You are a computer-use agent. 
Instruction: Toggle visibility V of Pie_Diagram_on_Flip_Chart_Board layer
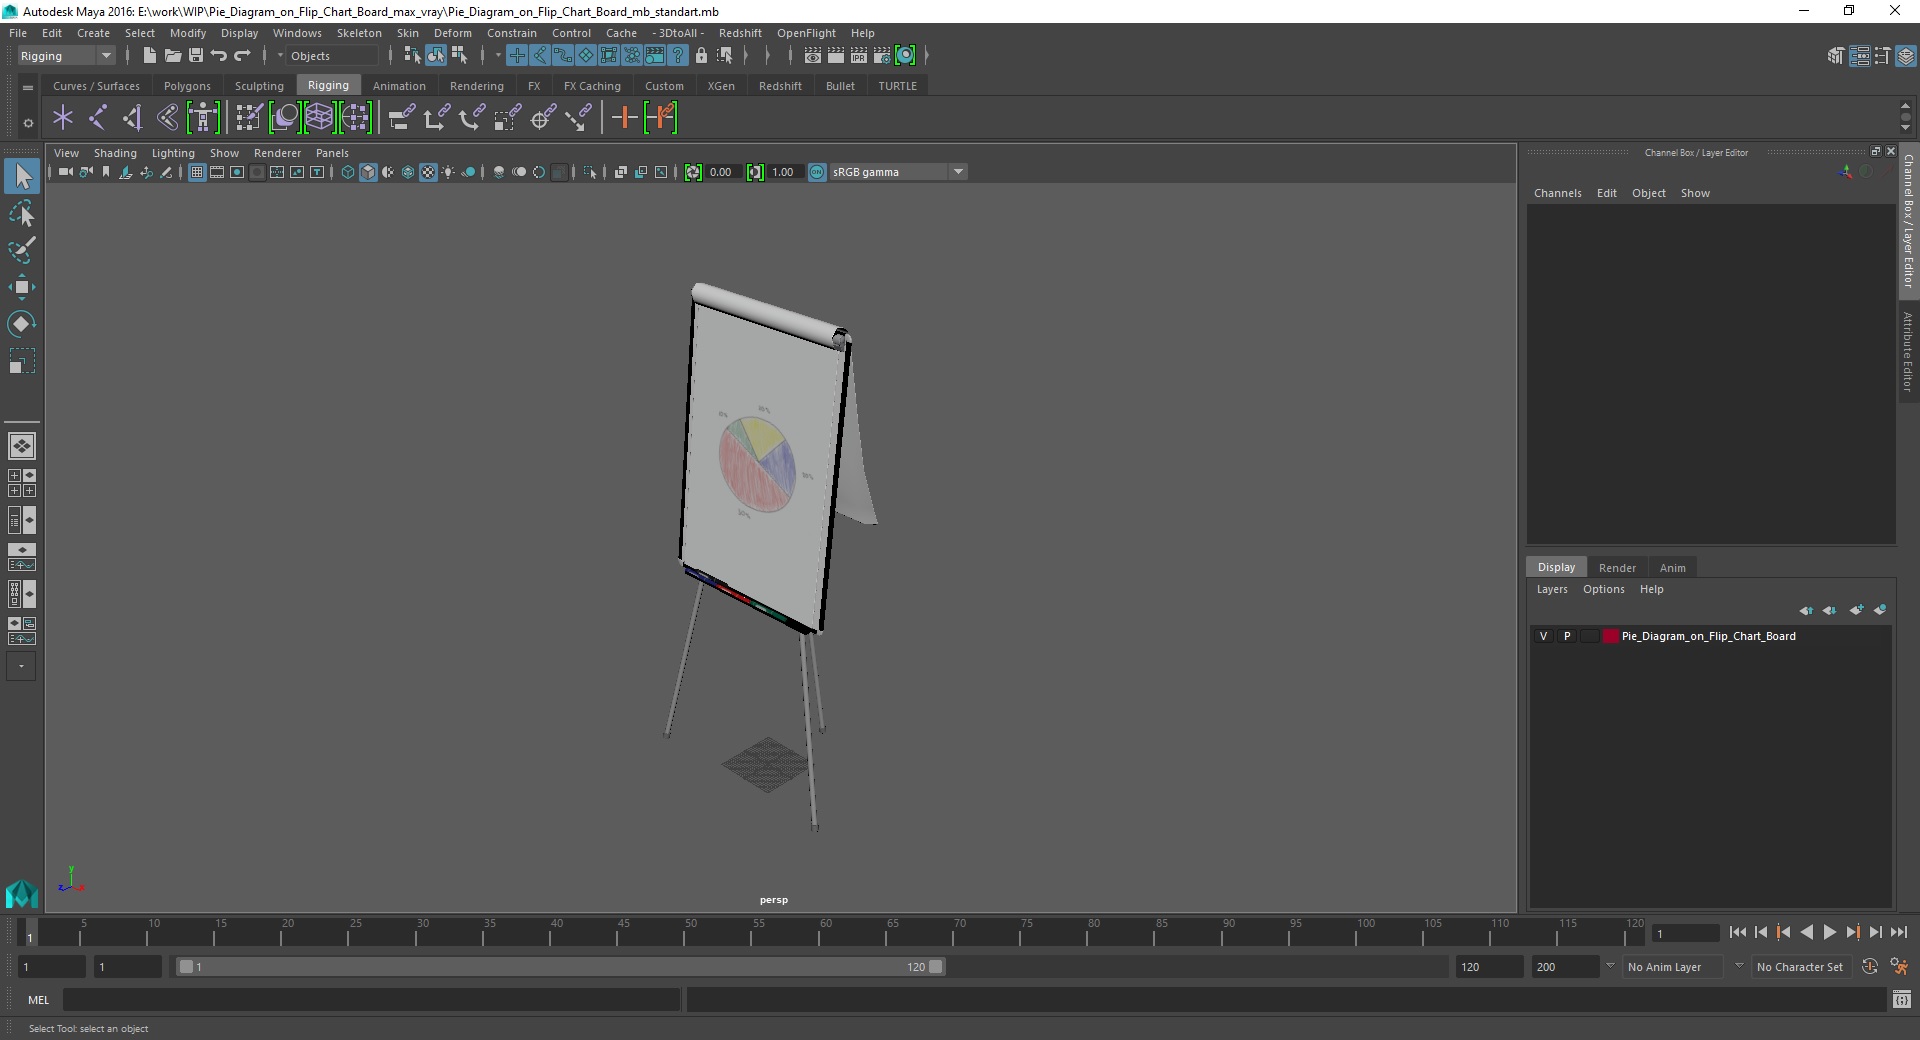(x=1543, y=636)
